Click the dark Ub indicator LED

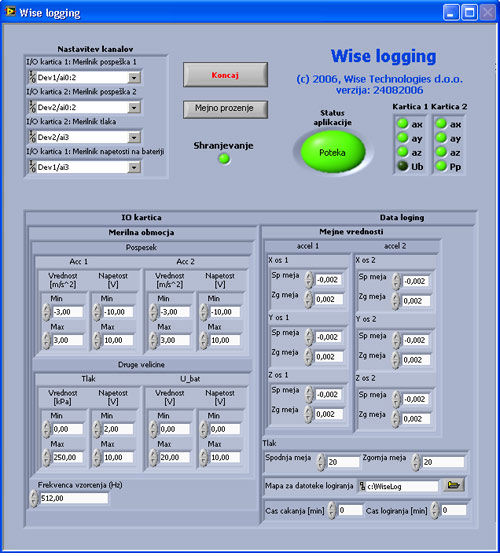pyautogui.click(x=402, y=166)
